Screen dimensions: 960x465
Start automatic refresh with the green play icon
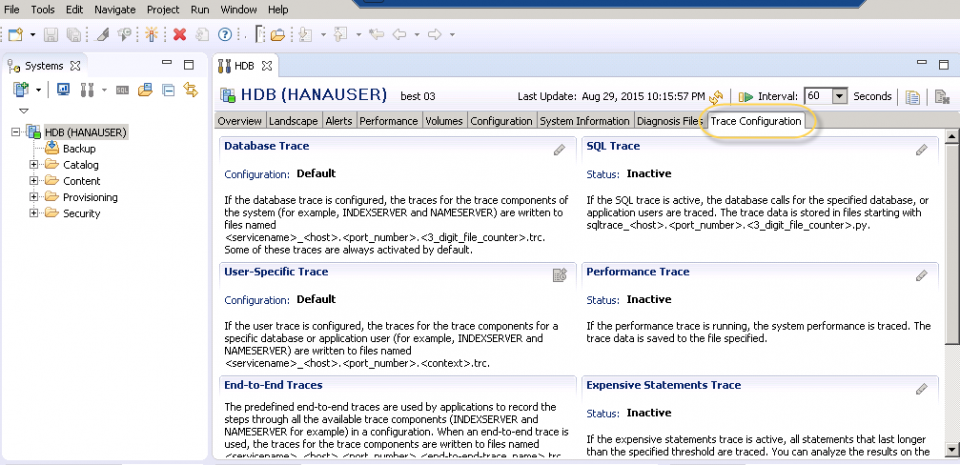click(745, 97)
